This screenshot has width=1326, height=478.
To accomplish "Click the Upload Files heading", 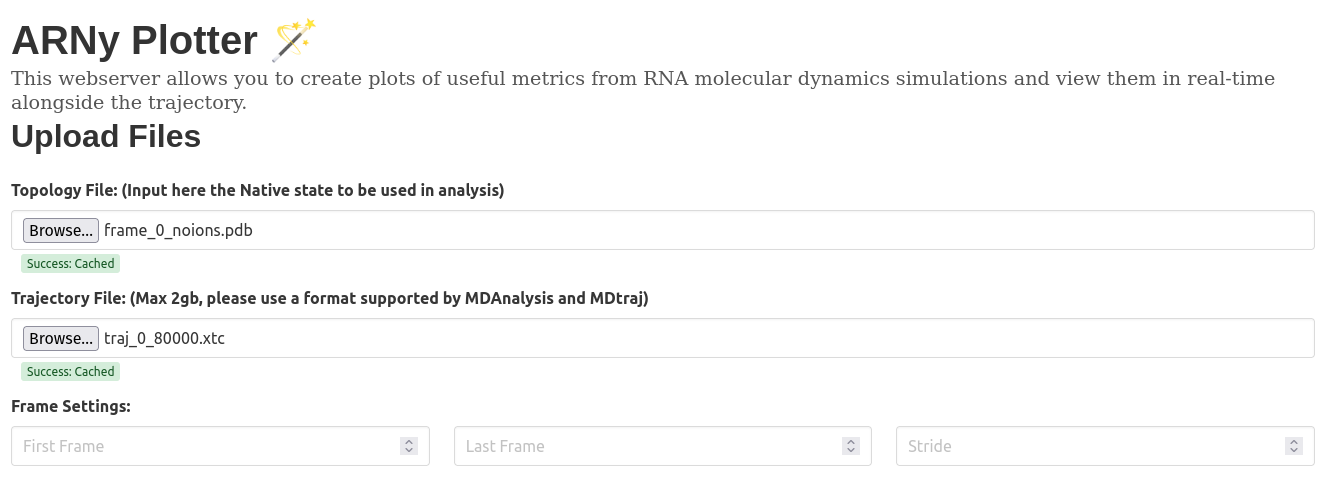I will 106,137.
